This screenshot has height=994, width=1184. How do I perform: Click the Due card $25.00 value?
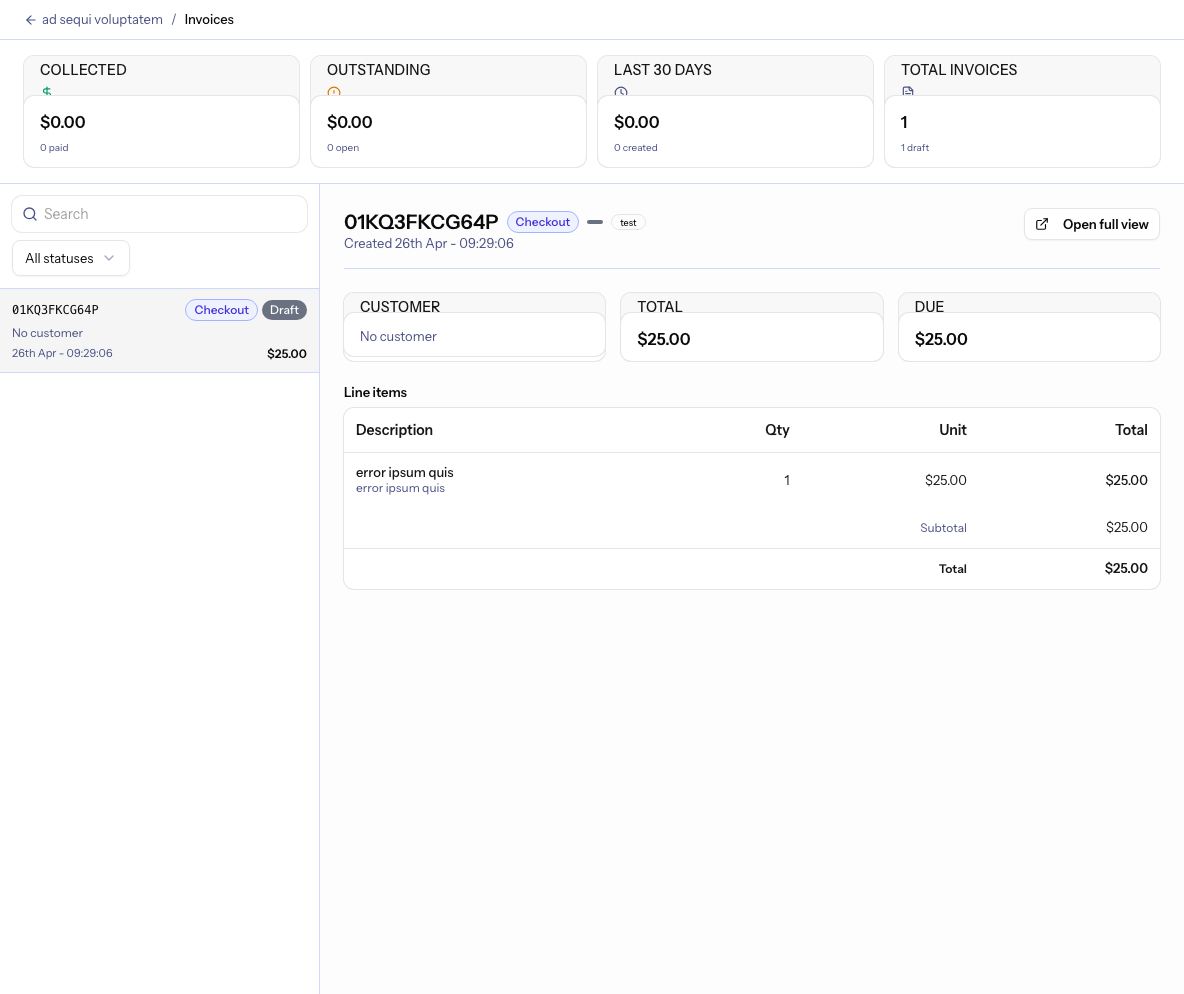(x=941, y=339)
